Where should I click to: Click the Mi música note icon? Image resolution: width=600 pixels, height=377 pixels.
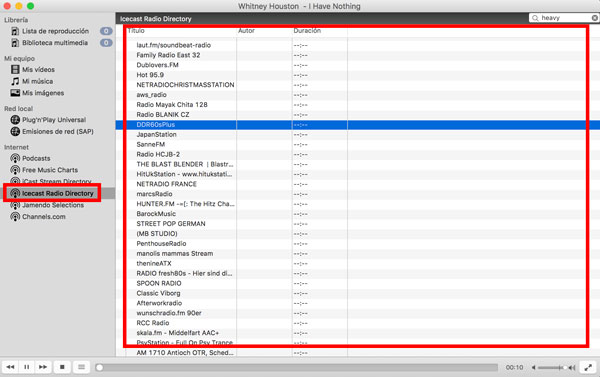[15, 81]
